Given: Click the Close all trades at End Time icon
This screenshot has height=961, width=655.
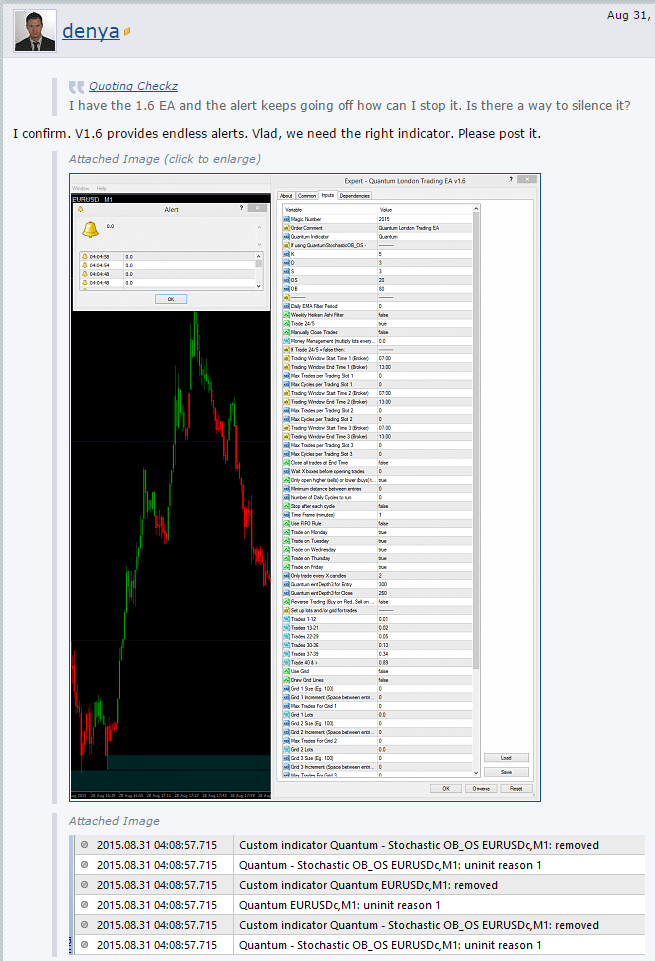Looking at the screenshot, I should pos(286,463).
